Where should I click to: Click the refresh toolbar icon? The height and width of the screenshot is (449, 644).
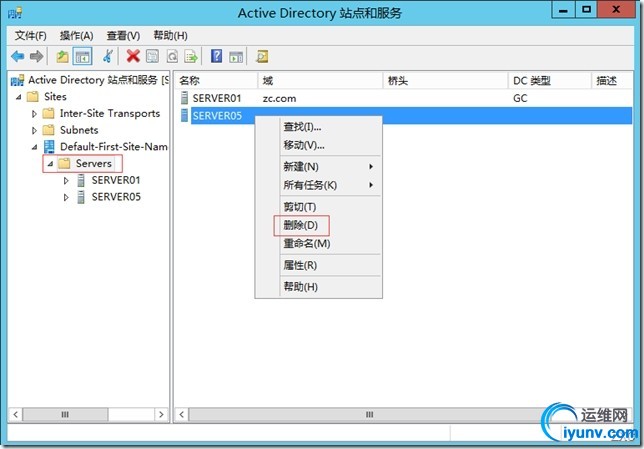[x=172, y=56]
